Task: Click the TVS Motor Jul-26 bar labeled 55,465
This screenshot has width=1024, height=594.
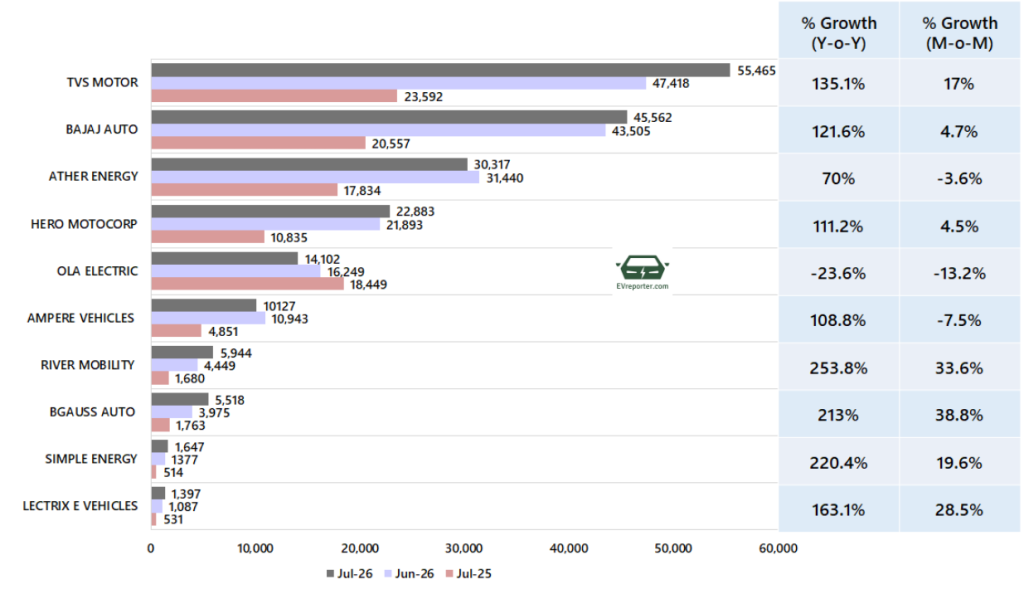Action: (441, 70)
